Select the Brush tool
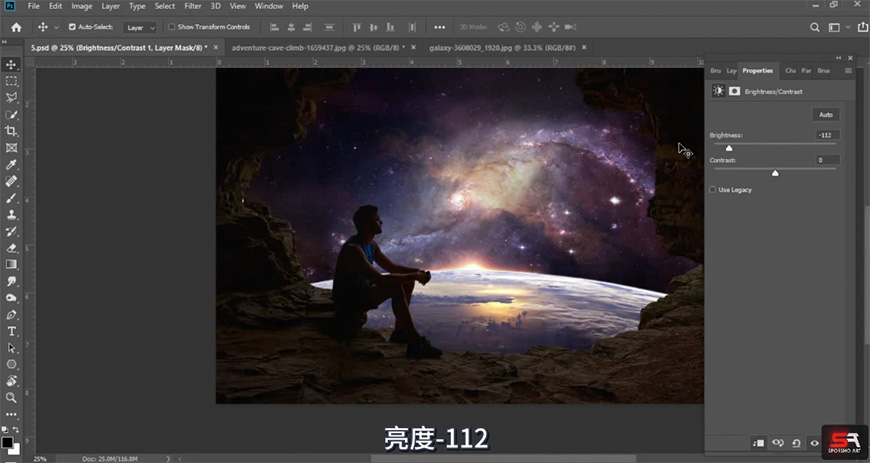This screenshot has height=463, width=870. [x=11, y=198]
